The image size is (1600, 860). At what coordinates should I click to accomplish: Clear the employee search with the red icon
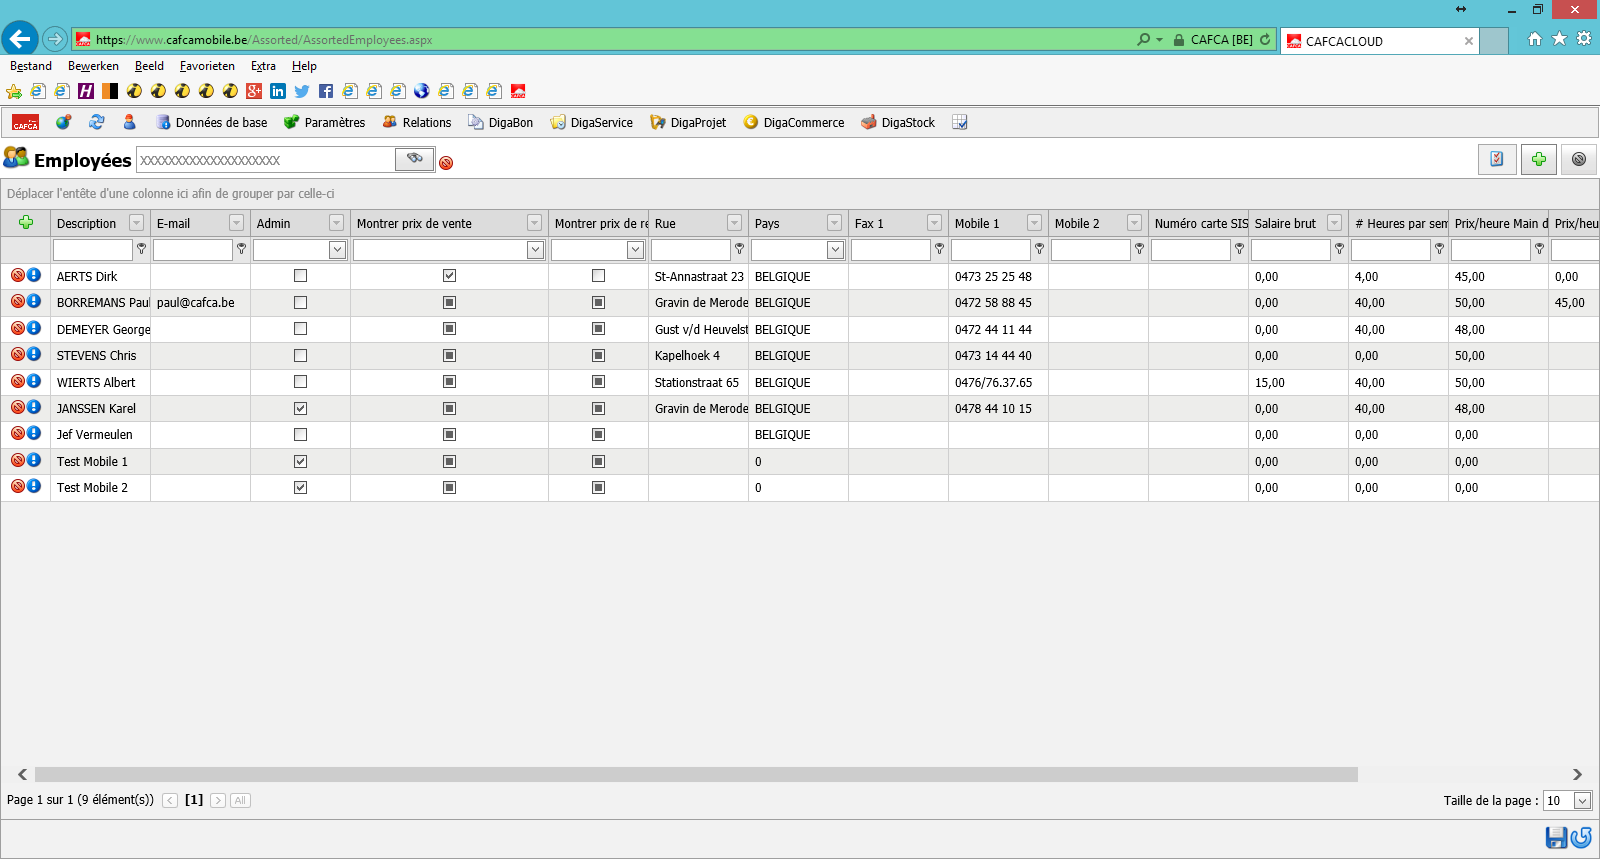point(446,163)
